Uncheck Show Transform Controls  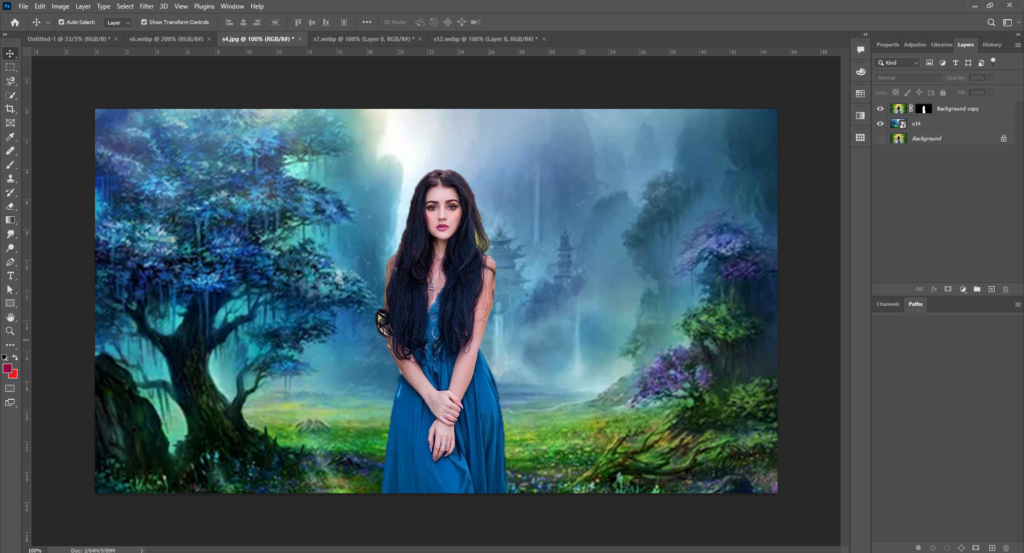(x=144, y=22)
